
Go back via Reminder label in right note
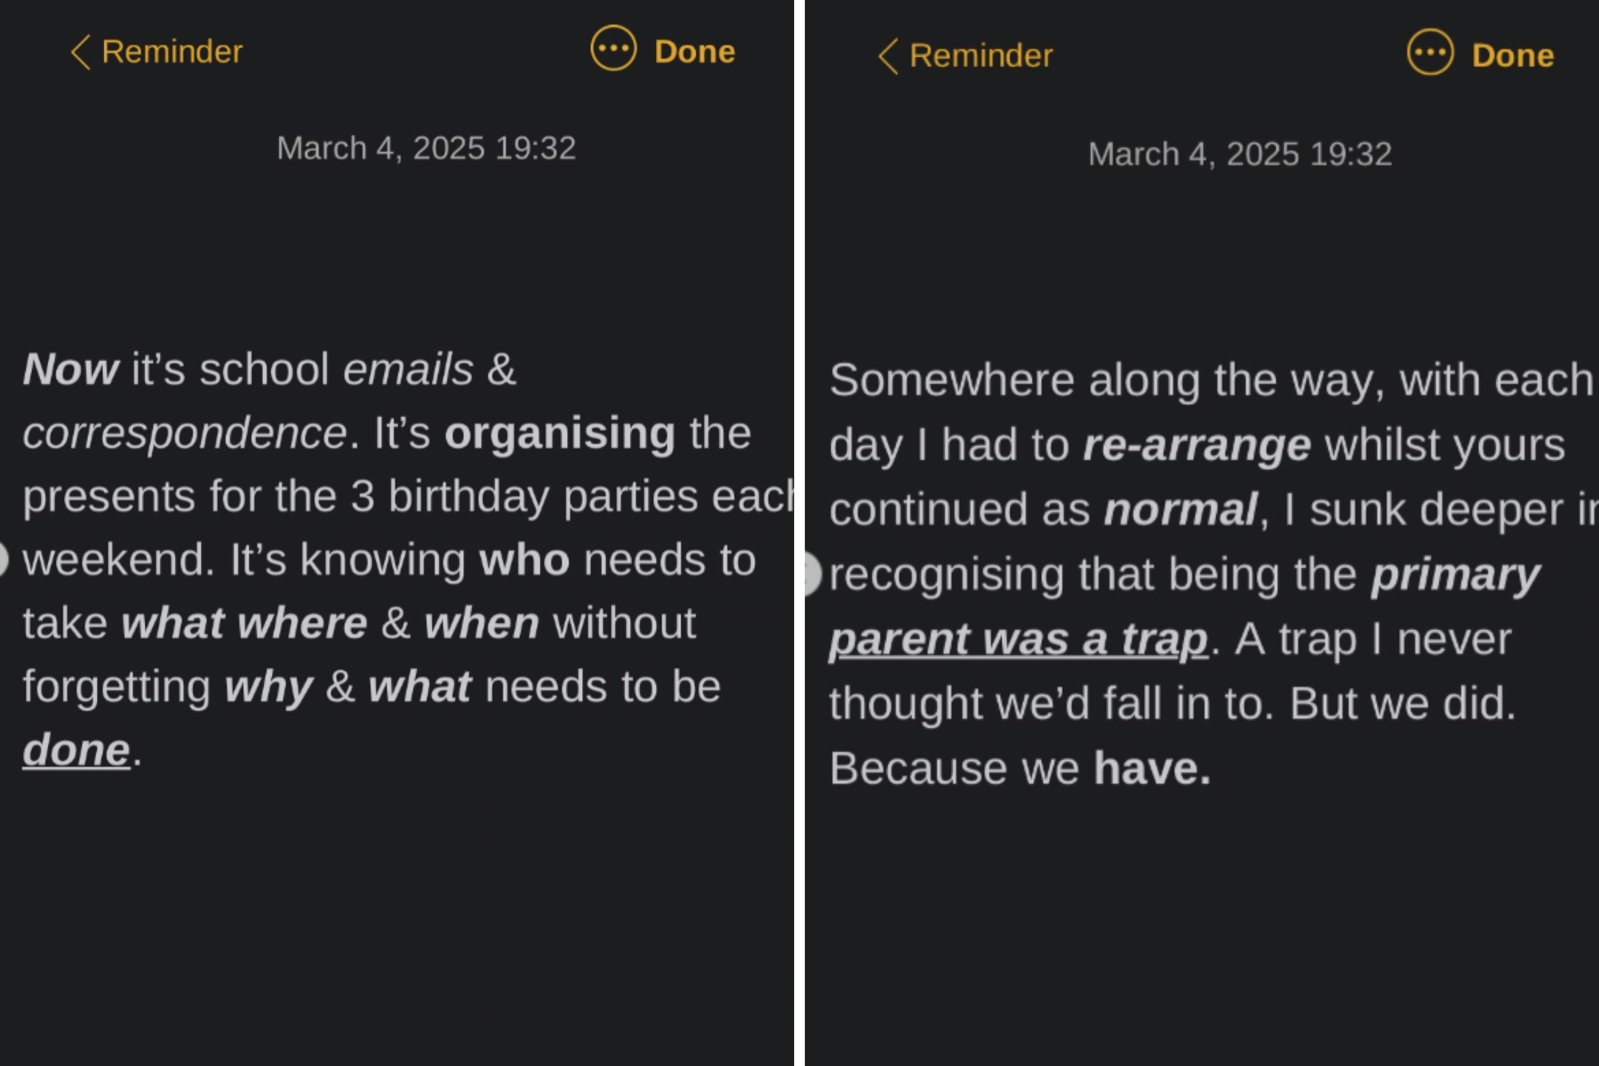coord(980,56)
